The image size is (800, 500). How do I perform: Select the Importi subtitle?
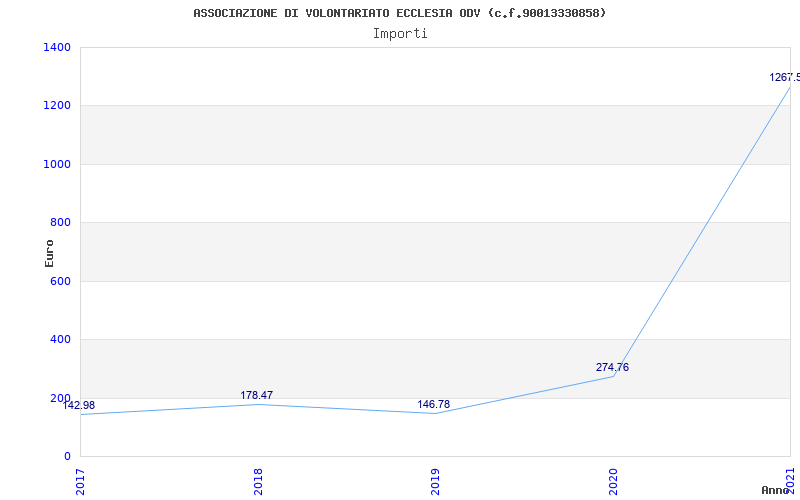point(400,34)
